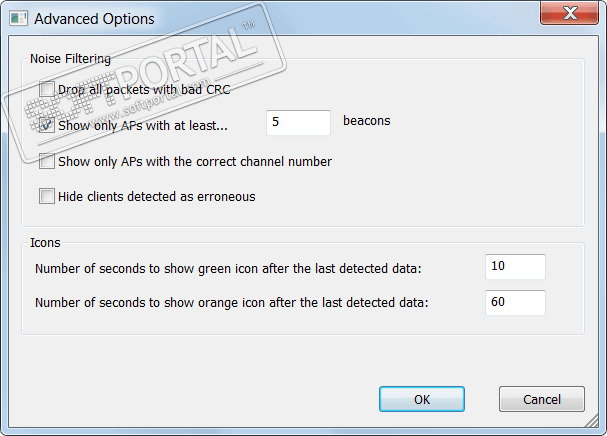Click 'Show only APs with the correct channel number' text
Viewport: 607px width, 436px height.
195,161
